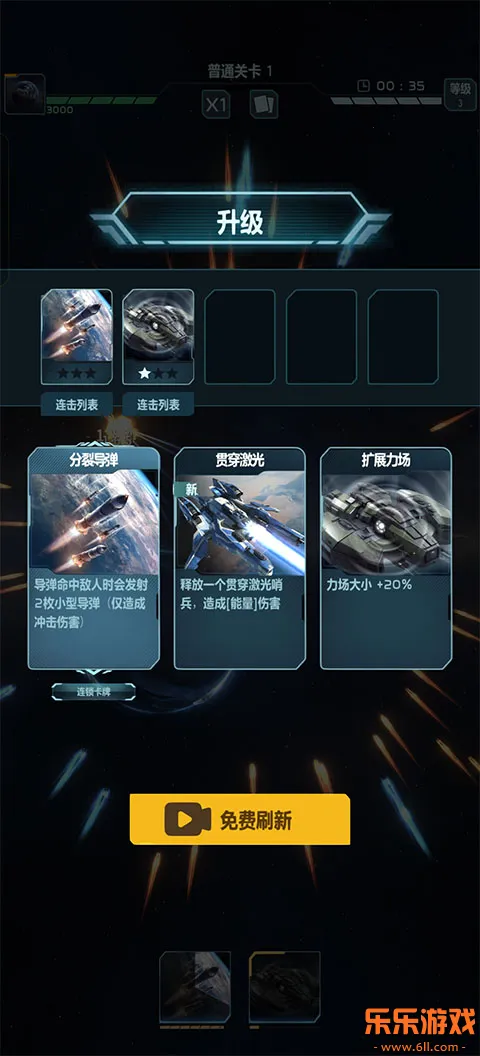Open 连击列表 under the force field card

(x=158, y=404)
